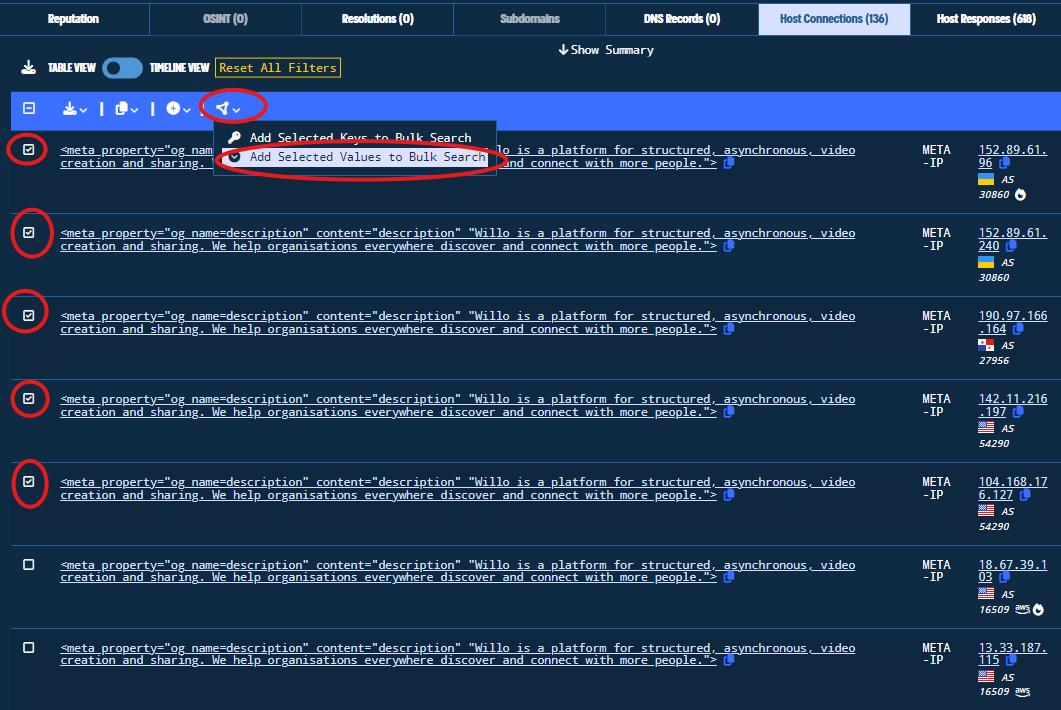
Task: Check the row for 13.33.187.115
Action: click(28, 648)
